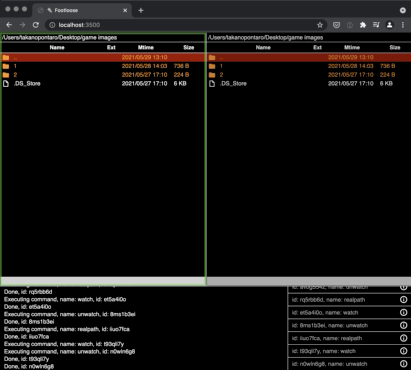Select .DS_Store file name in right pane
This screenshot has height=370, width=411.
pyautogui.click(x=233, y=83)
